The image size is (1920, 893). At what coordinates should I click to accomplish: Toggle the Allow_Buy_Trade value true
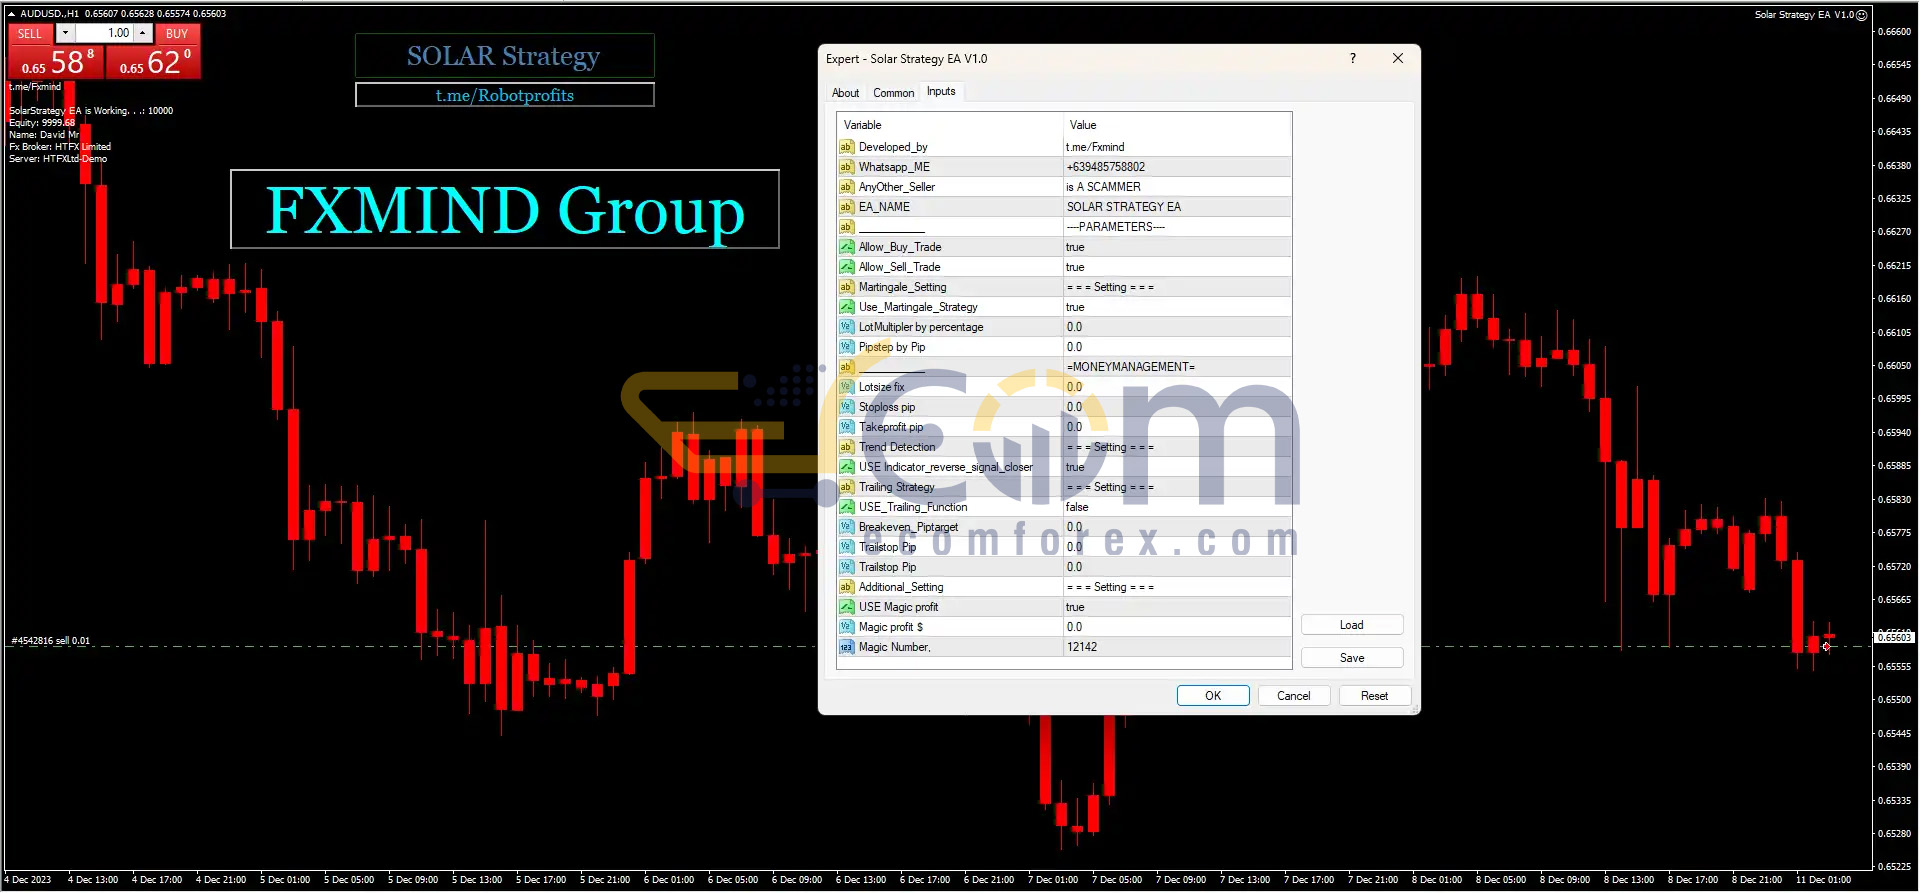pos(1177,247)
